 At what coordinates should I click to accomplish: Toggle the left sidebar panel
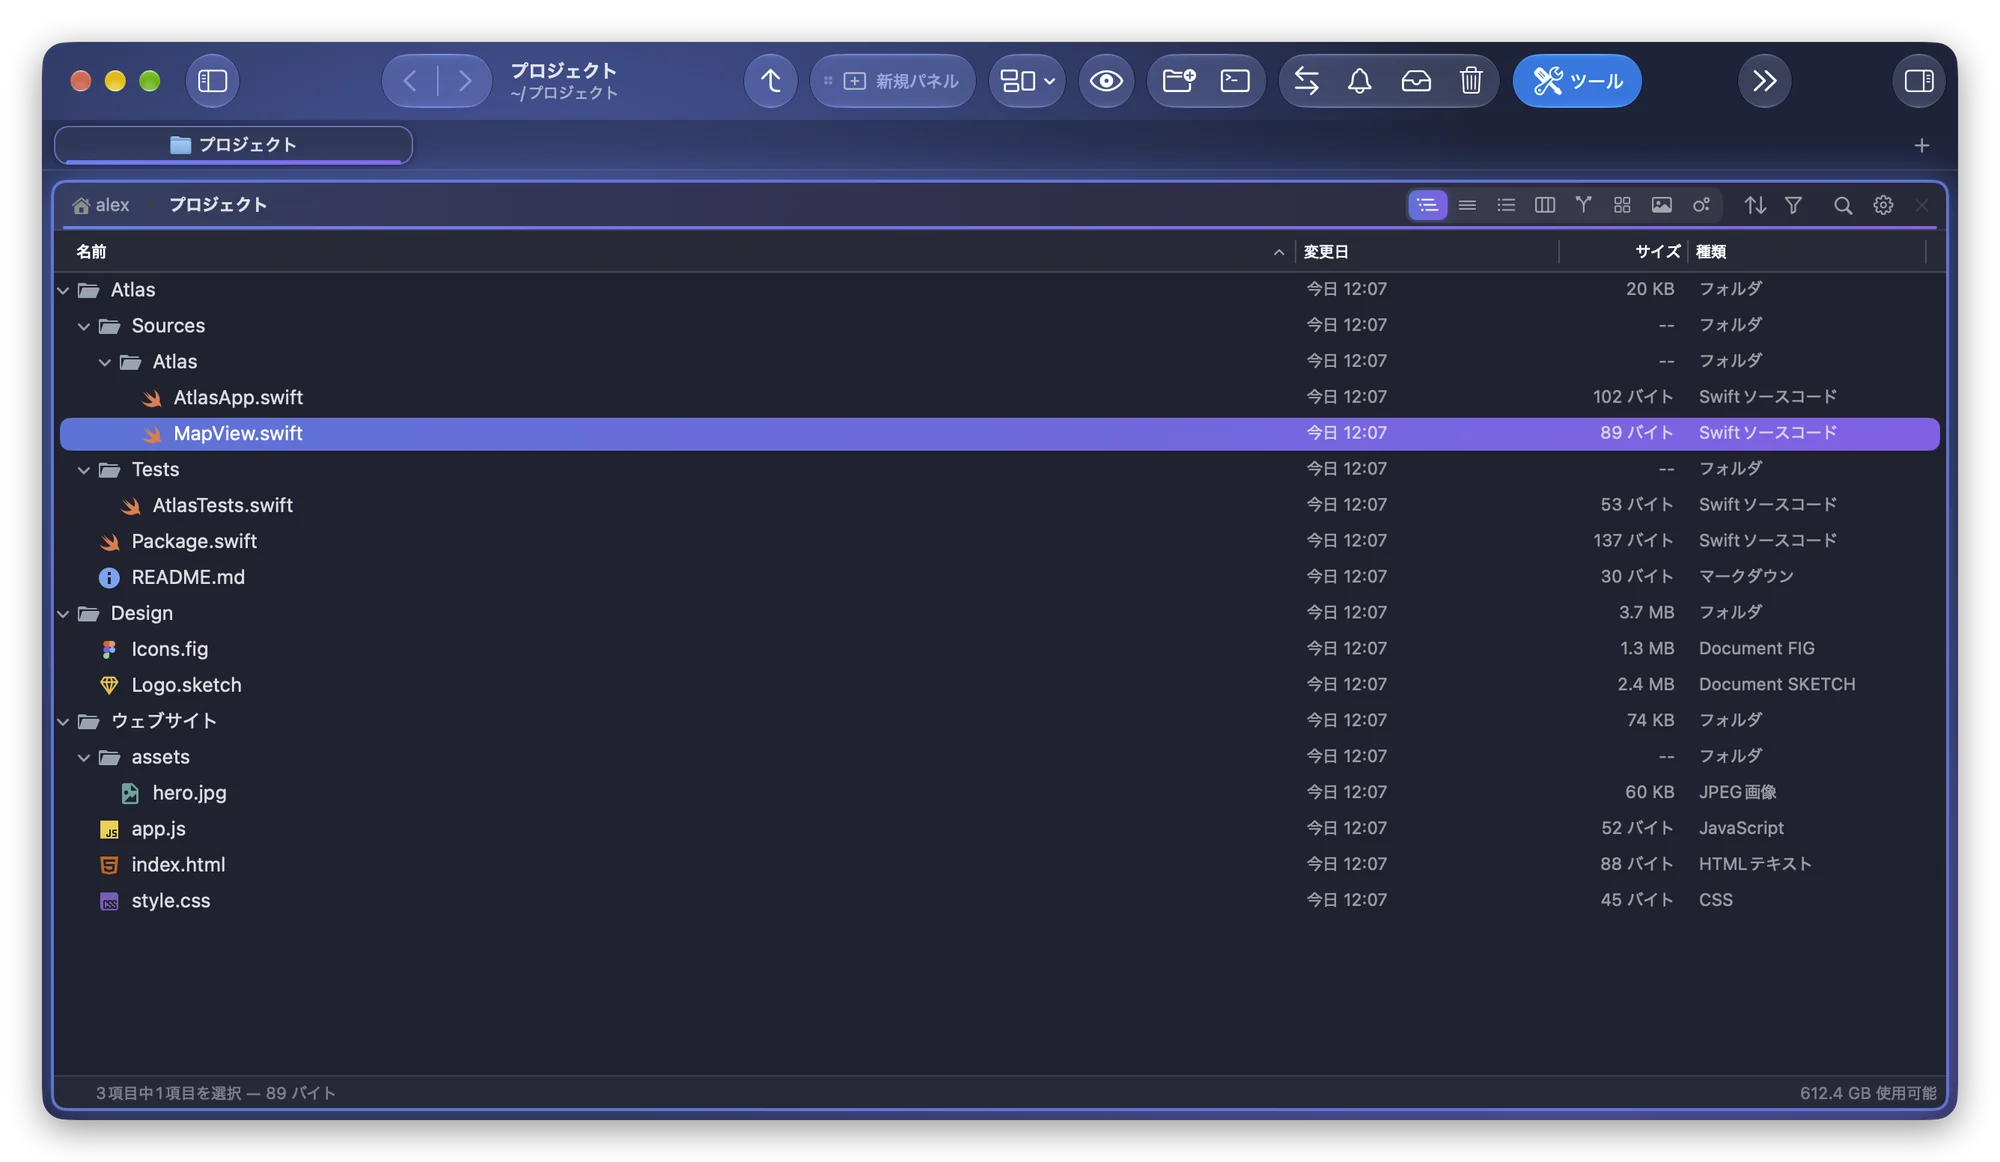212,81
